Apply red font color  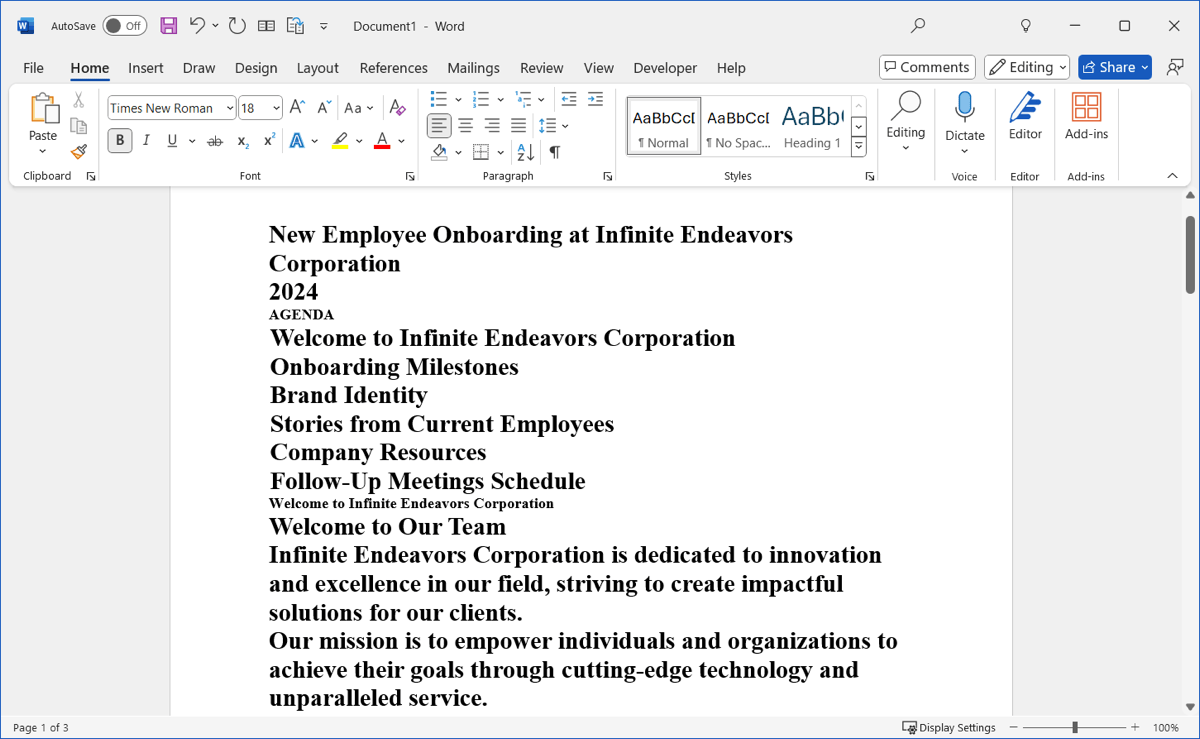381,141
